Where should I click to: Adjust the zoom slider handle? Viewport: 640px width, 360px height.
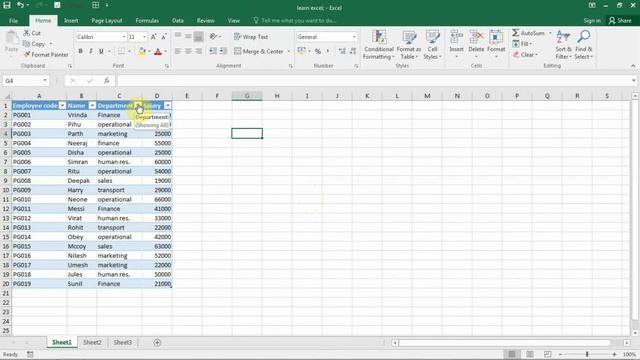587,354
